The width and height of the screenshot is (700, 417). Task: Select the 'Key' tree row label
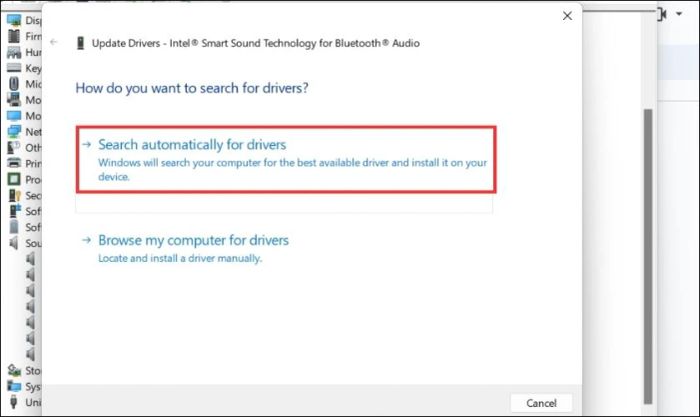pos(33,68)
